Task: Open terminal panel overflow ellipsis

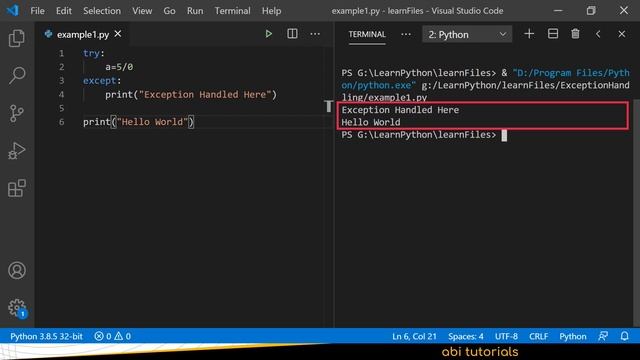Action: point(406,34)
